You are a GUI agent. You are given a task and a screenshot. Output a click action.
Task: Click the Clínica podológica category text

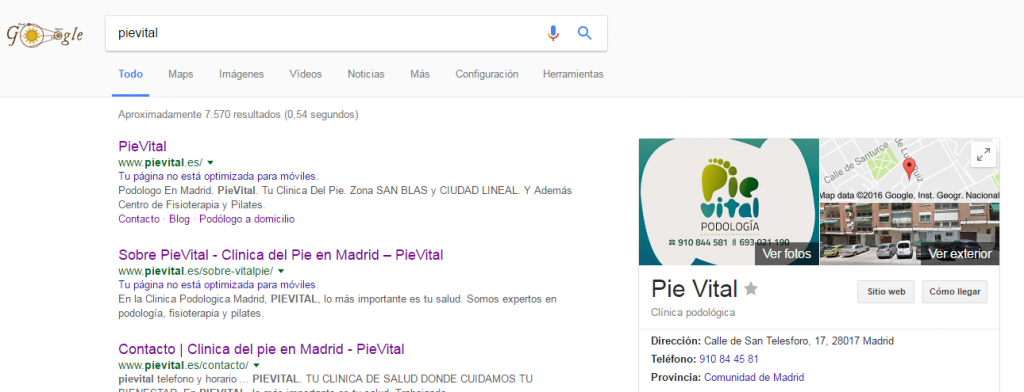pos(693,313)
